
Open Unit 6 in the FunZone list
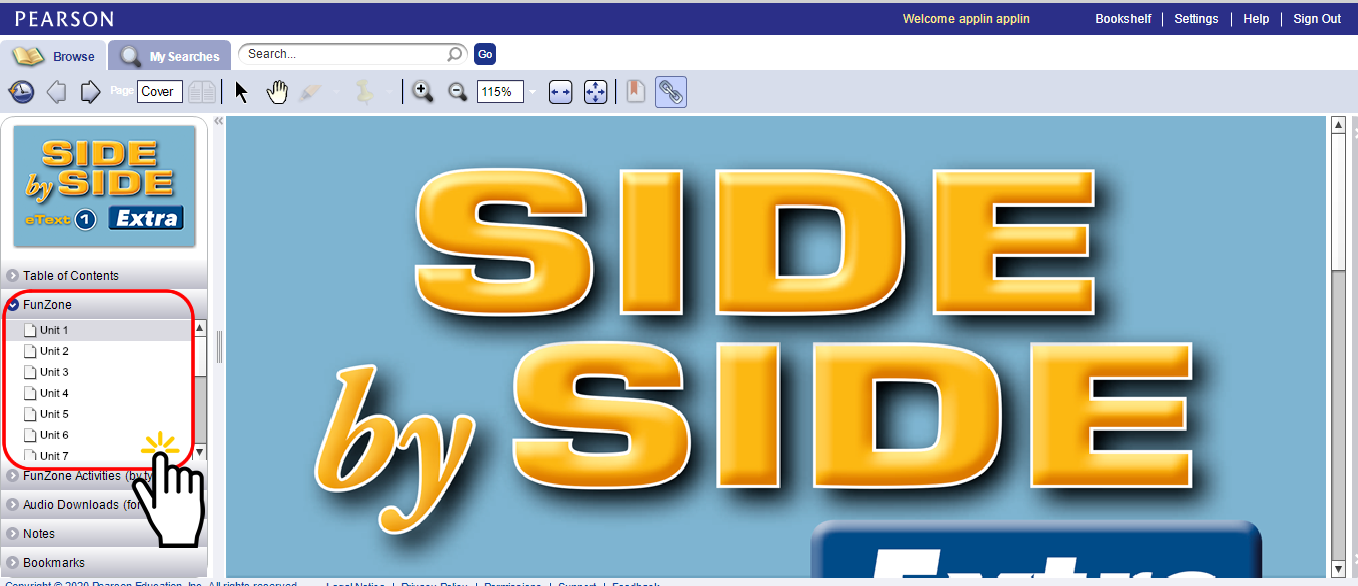tap(98, 435)
